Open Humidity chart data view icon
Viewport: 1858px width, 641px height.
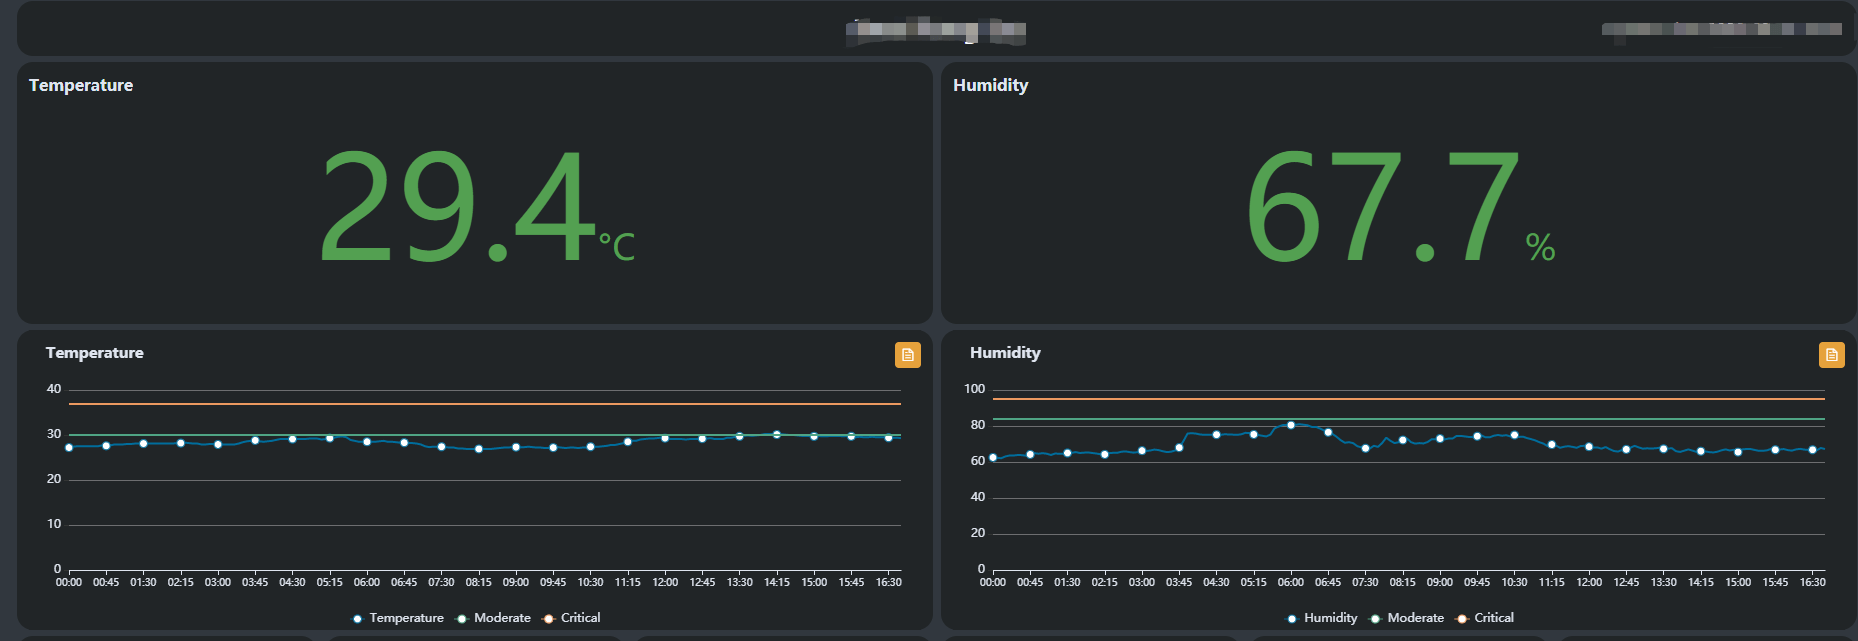1831,355
